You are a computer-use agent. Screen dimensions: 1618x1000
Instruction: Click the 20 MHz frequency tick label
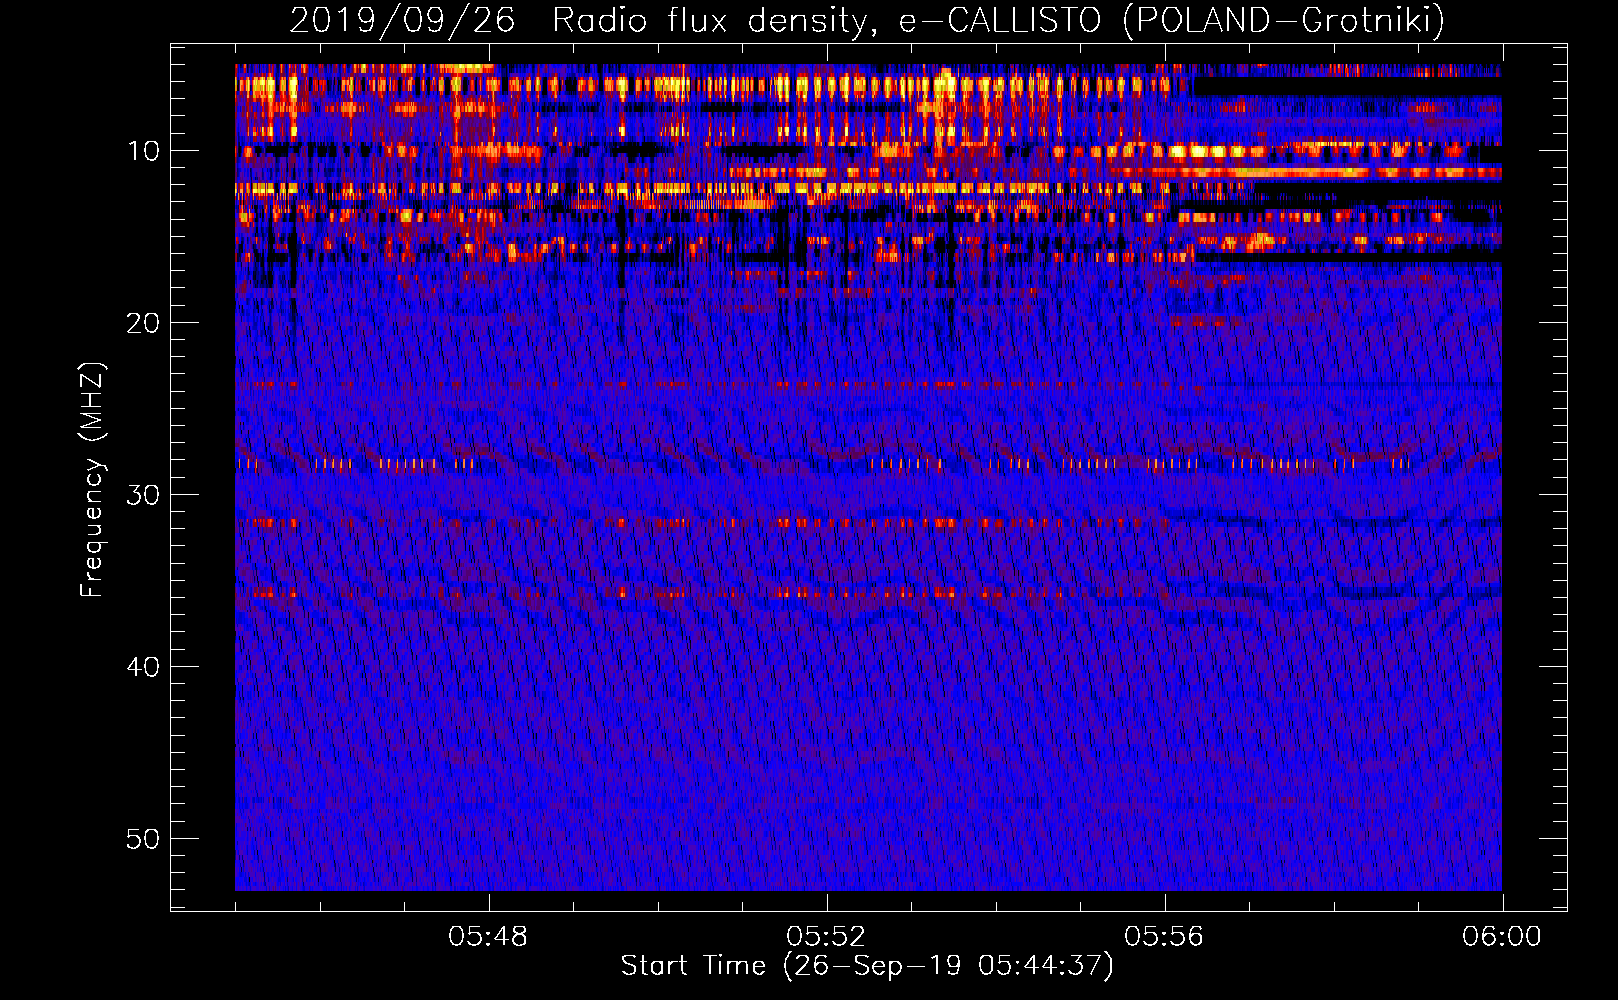(x=144, y=323)
